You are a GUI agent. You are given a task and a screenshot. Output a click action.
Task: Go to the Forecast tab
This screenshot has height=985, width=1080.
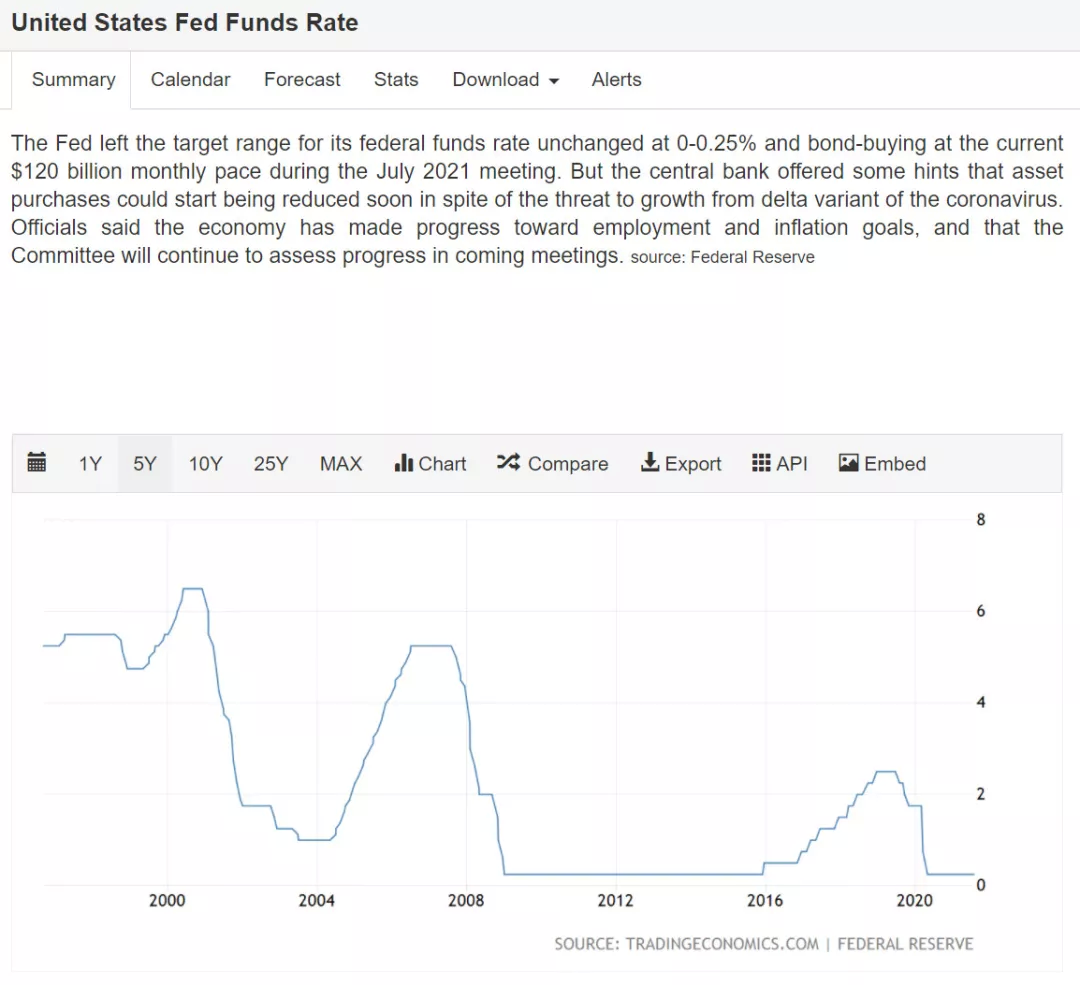(302, 80)
